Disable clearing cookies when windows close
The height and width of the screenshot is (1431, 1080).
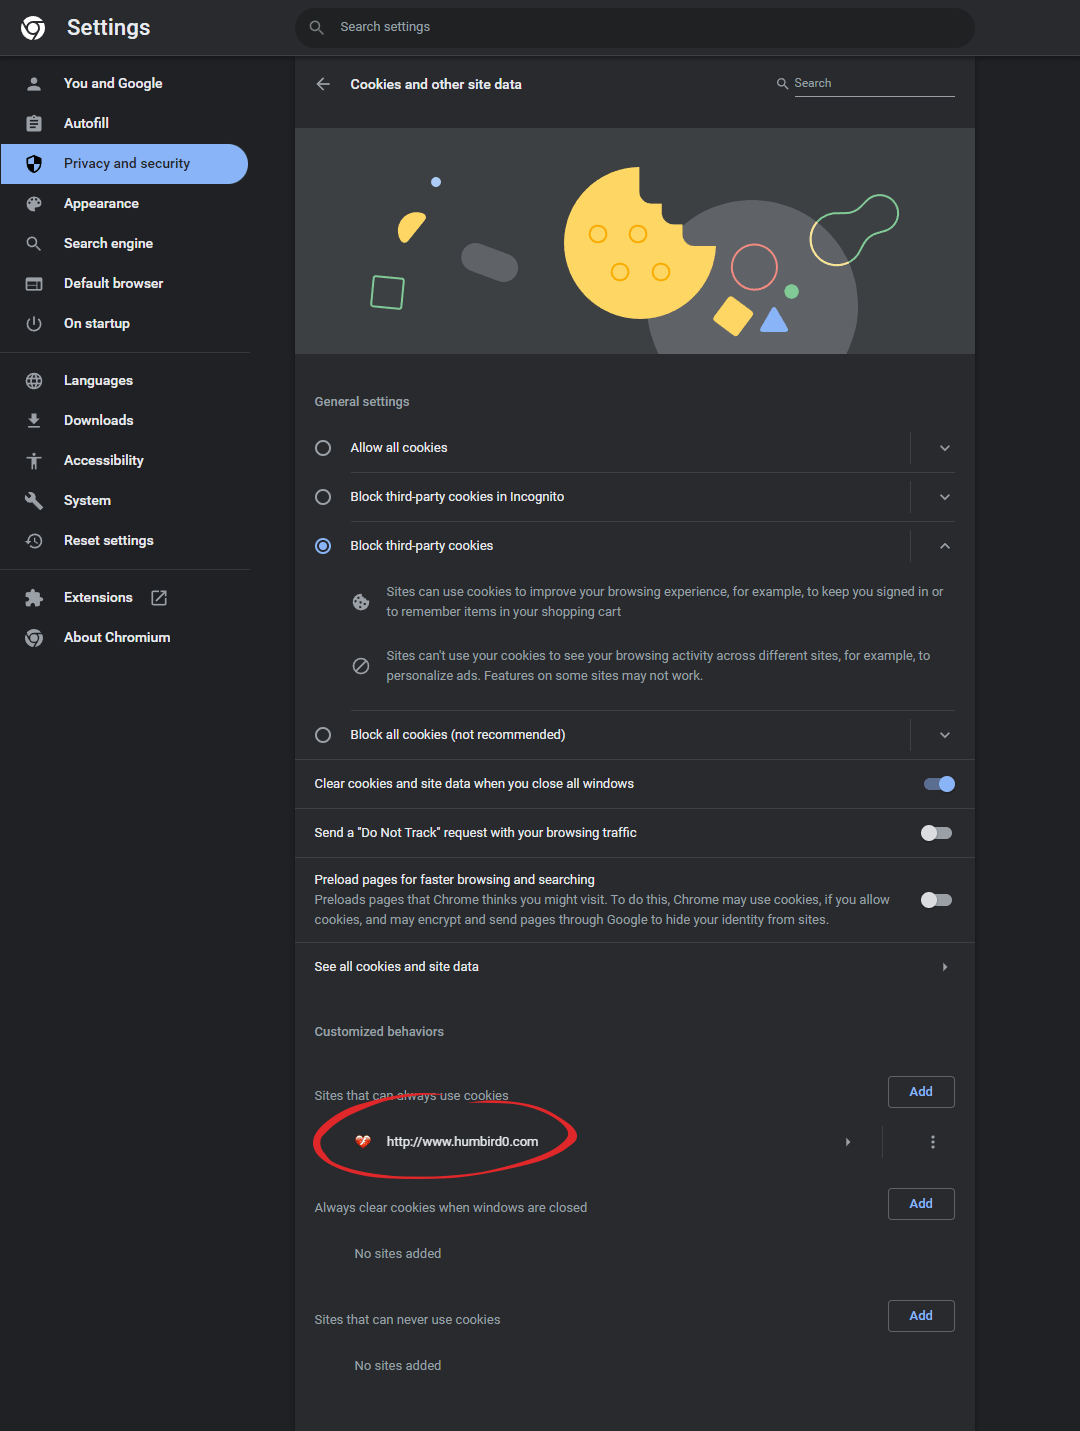pyautogui.click(x=938, y=784)
